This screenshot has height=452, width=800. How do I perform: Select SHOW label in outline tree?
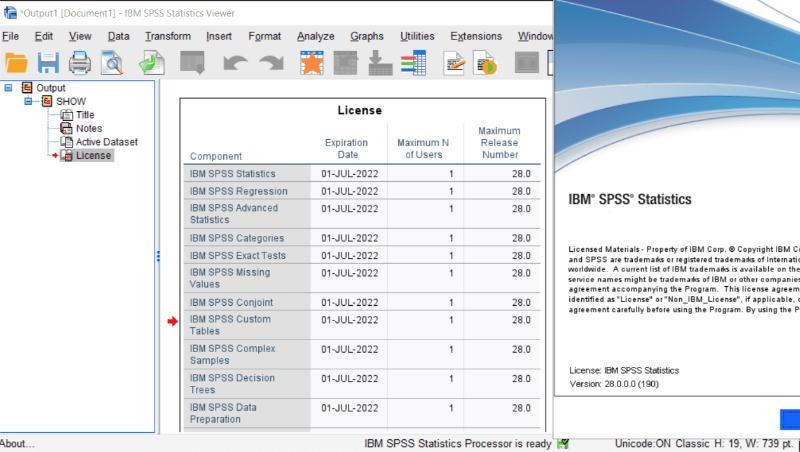(x=71, y=102)
